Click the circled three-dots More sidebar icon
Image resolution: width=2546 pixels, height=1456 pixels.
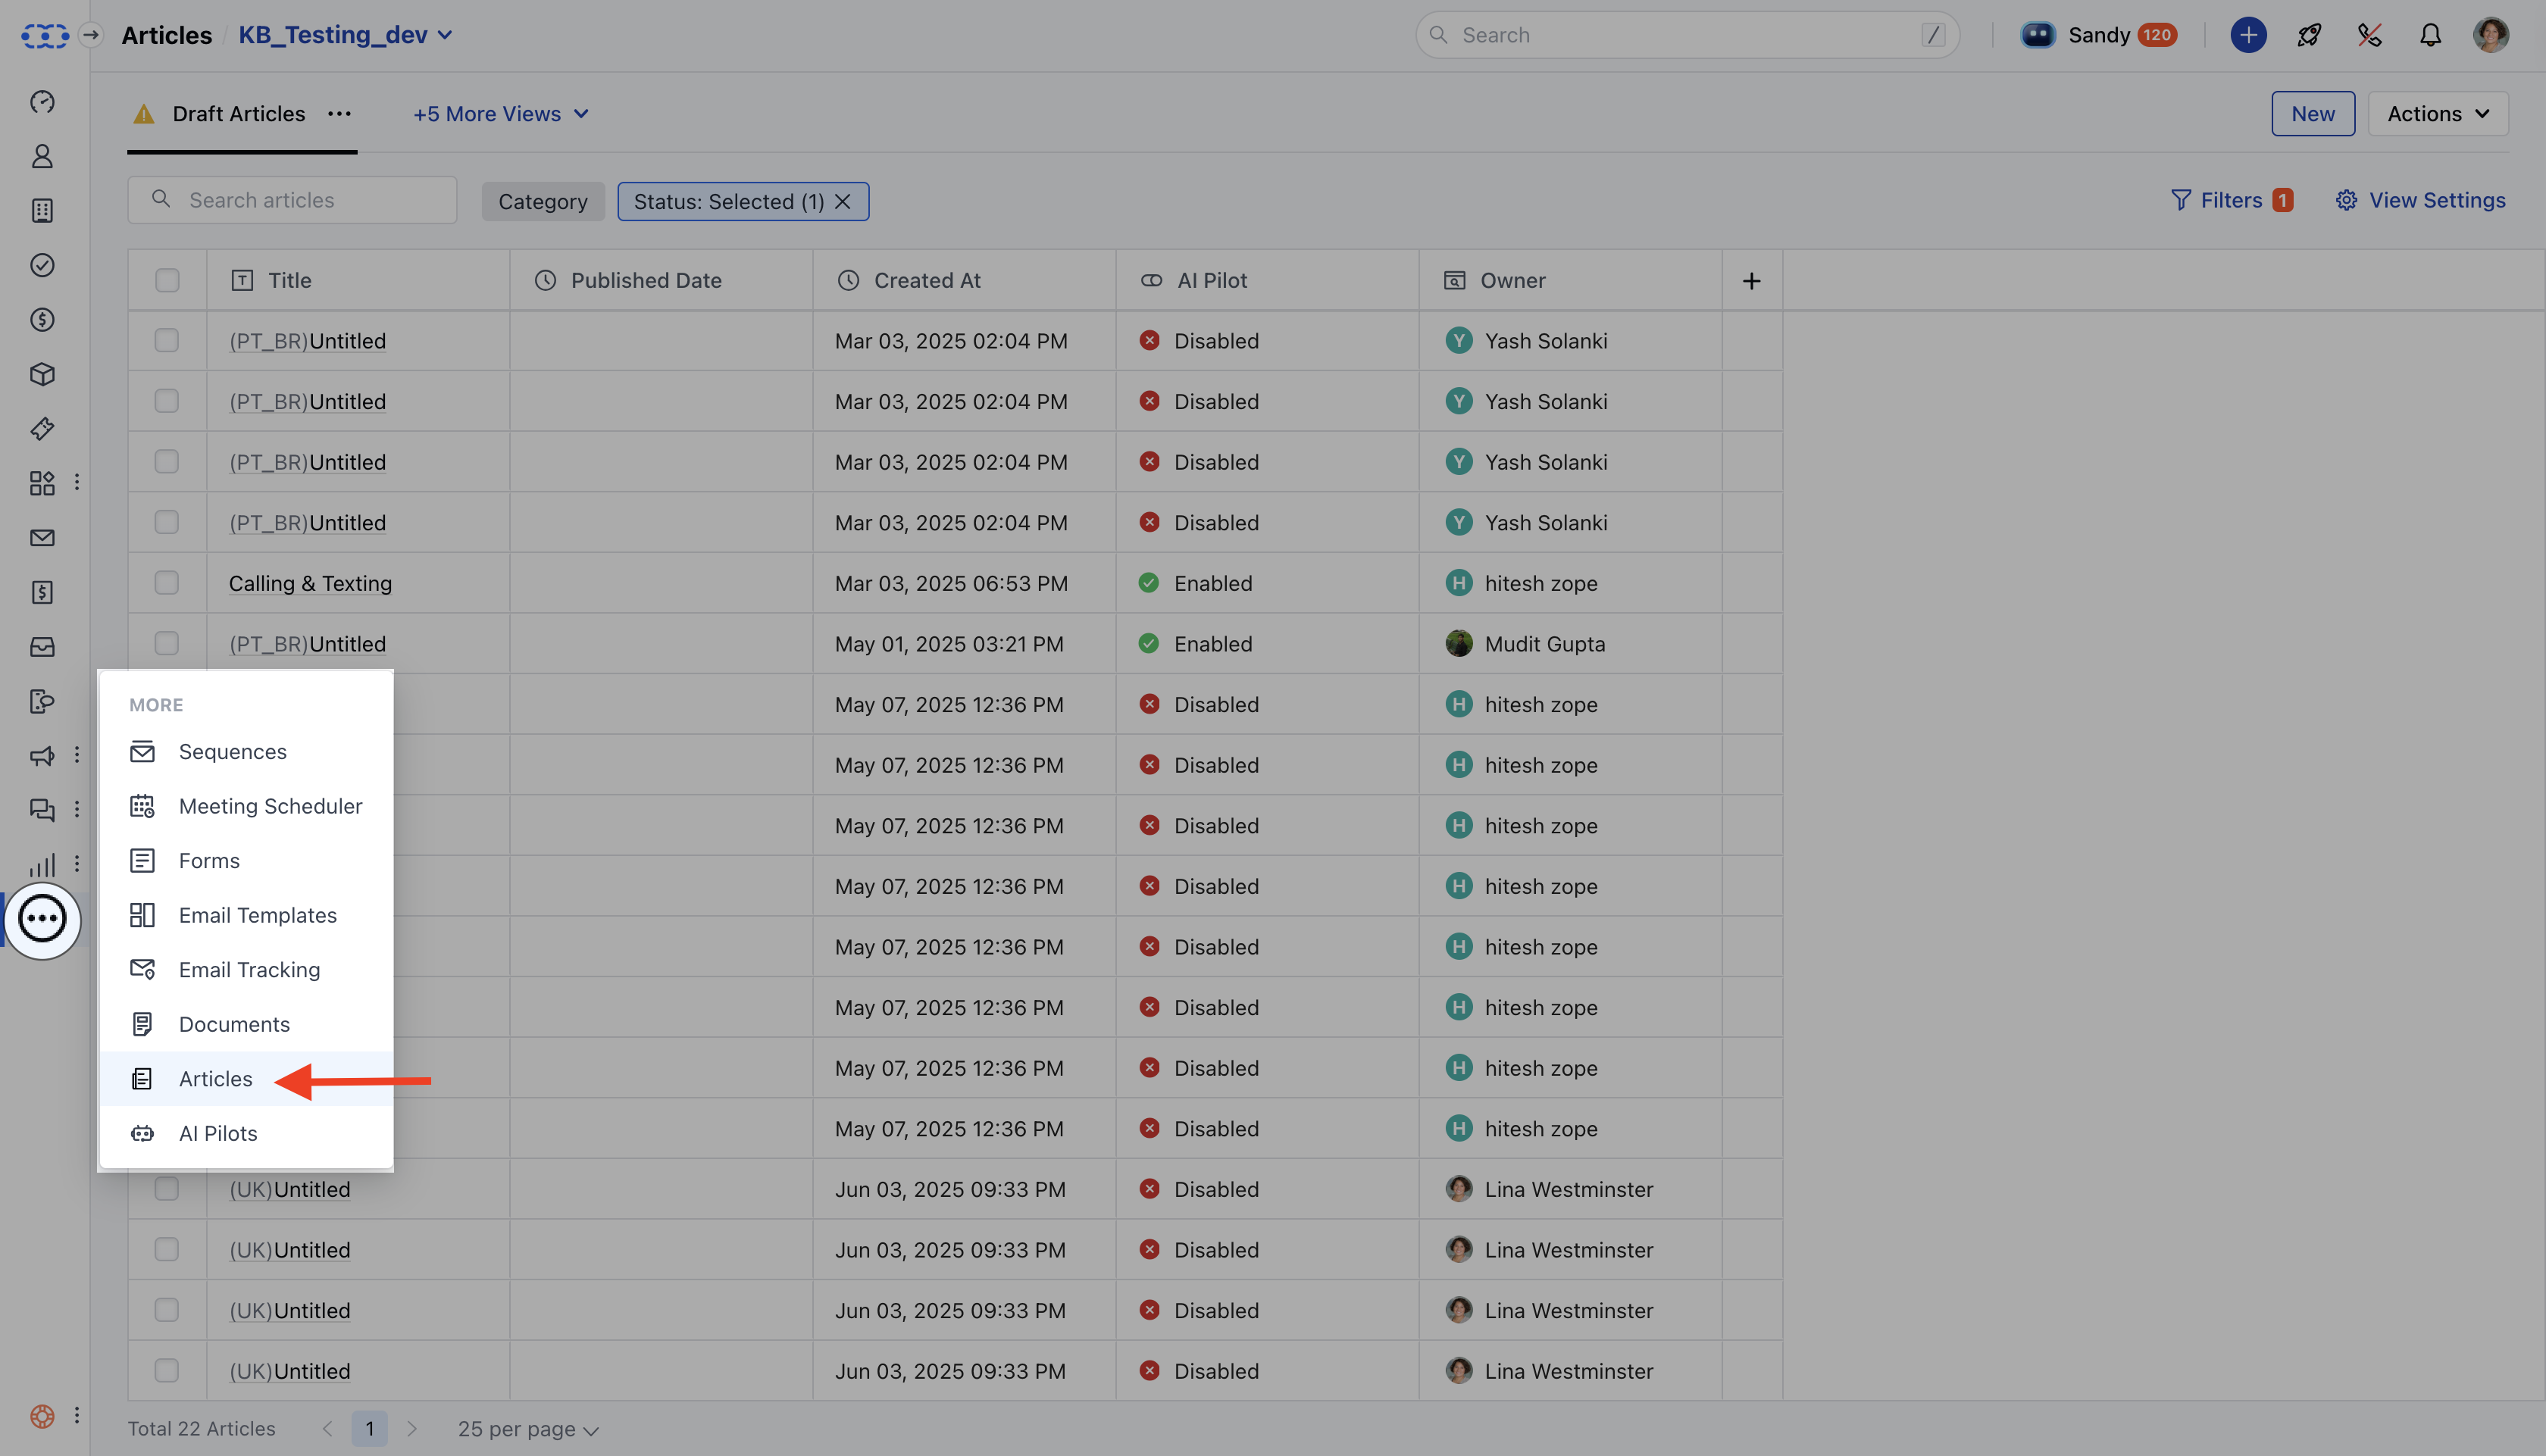tap(42, 919)
